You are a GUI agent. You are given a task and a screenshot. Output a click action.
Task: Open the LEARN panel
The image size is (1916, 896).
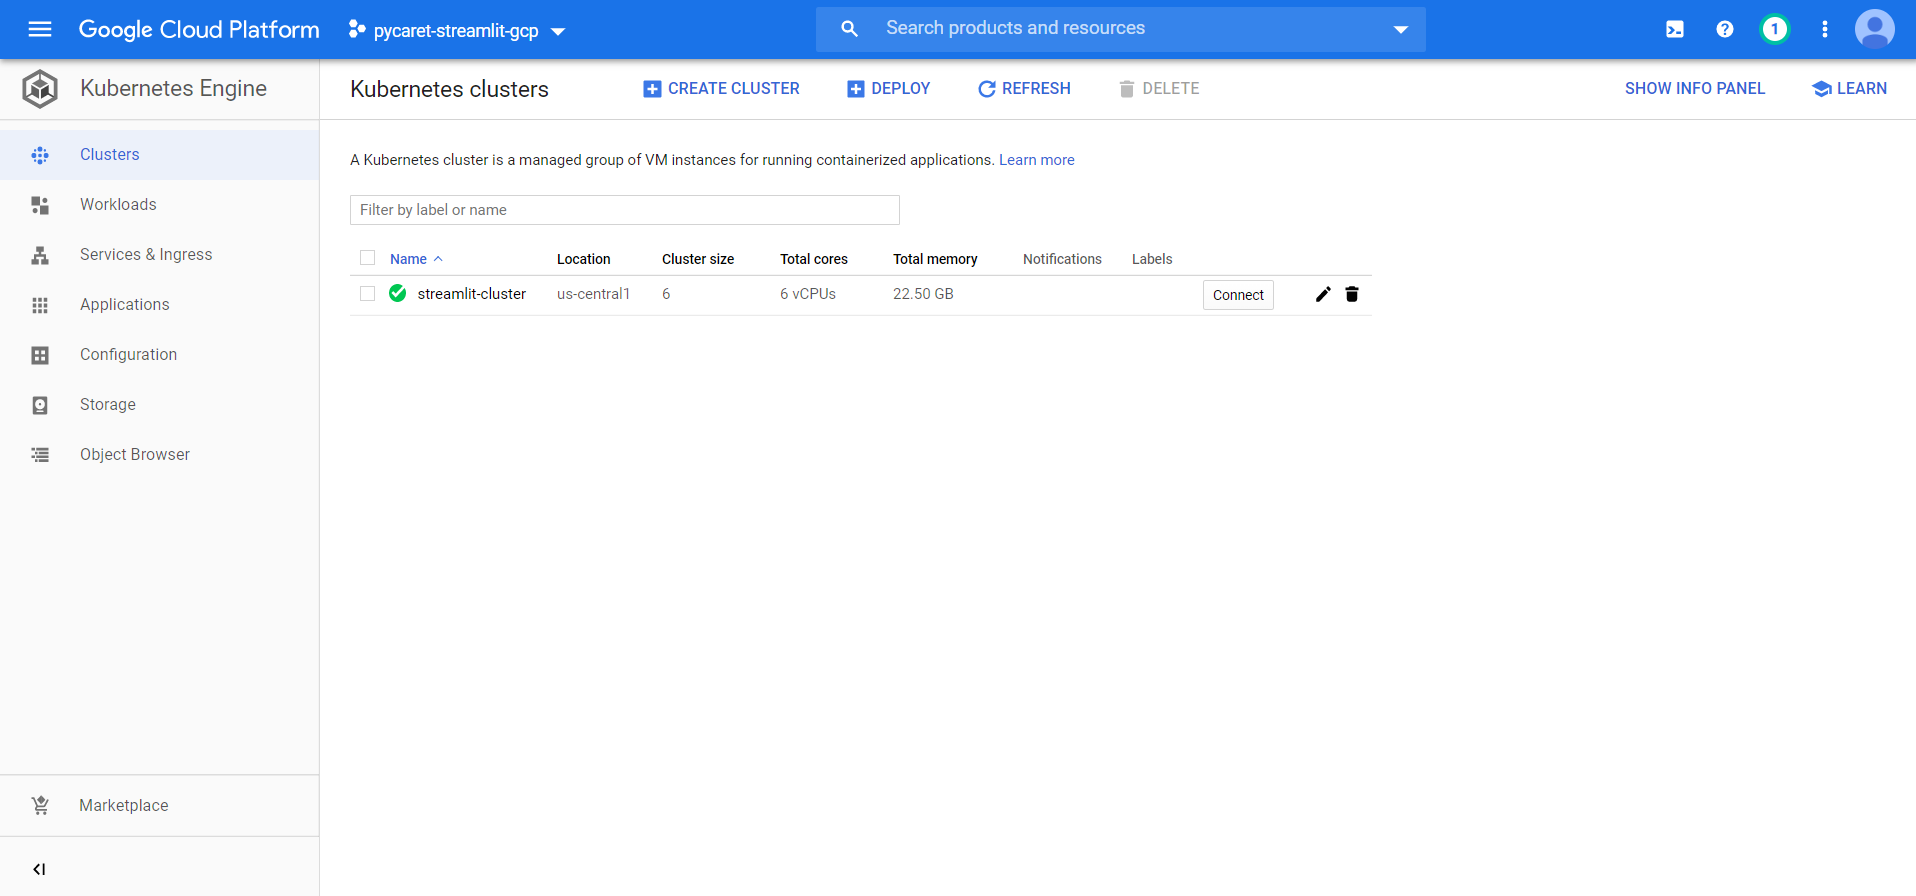click(x=1849, y=89)
